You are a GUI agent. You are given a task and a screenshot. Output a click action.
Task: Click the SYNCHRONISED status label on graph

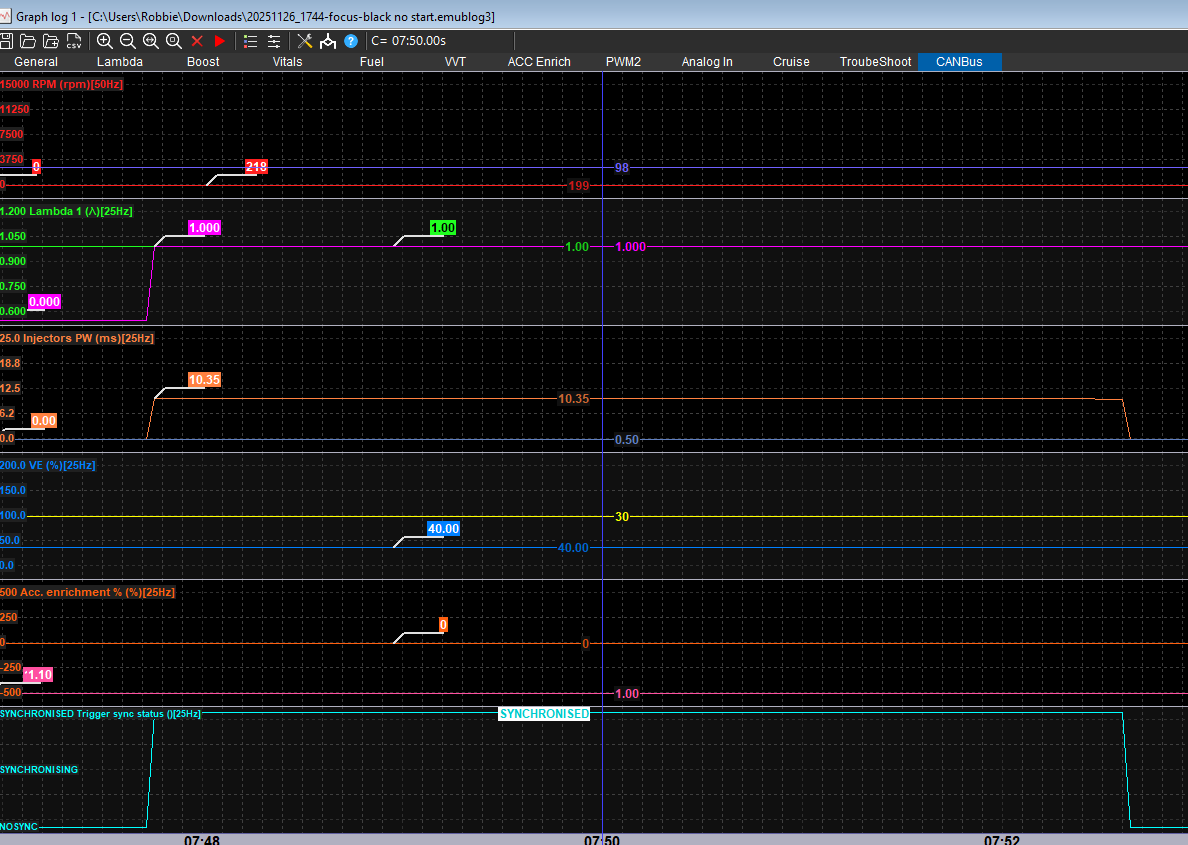point(544,714)
